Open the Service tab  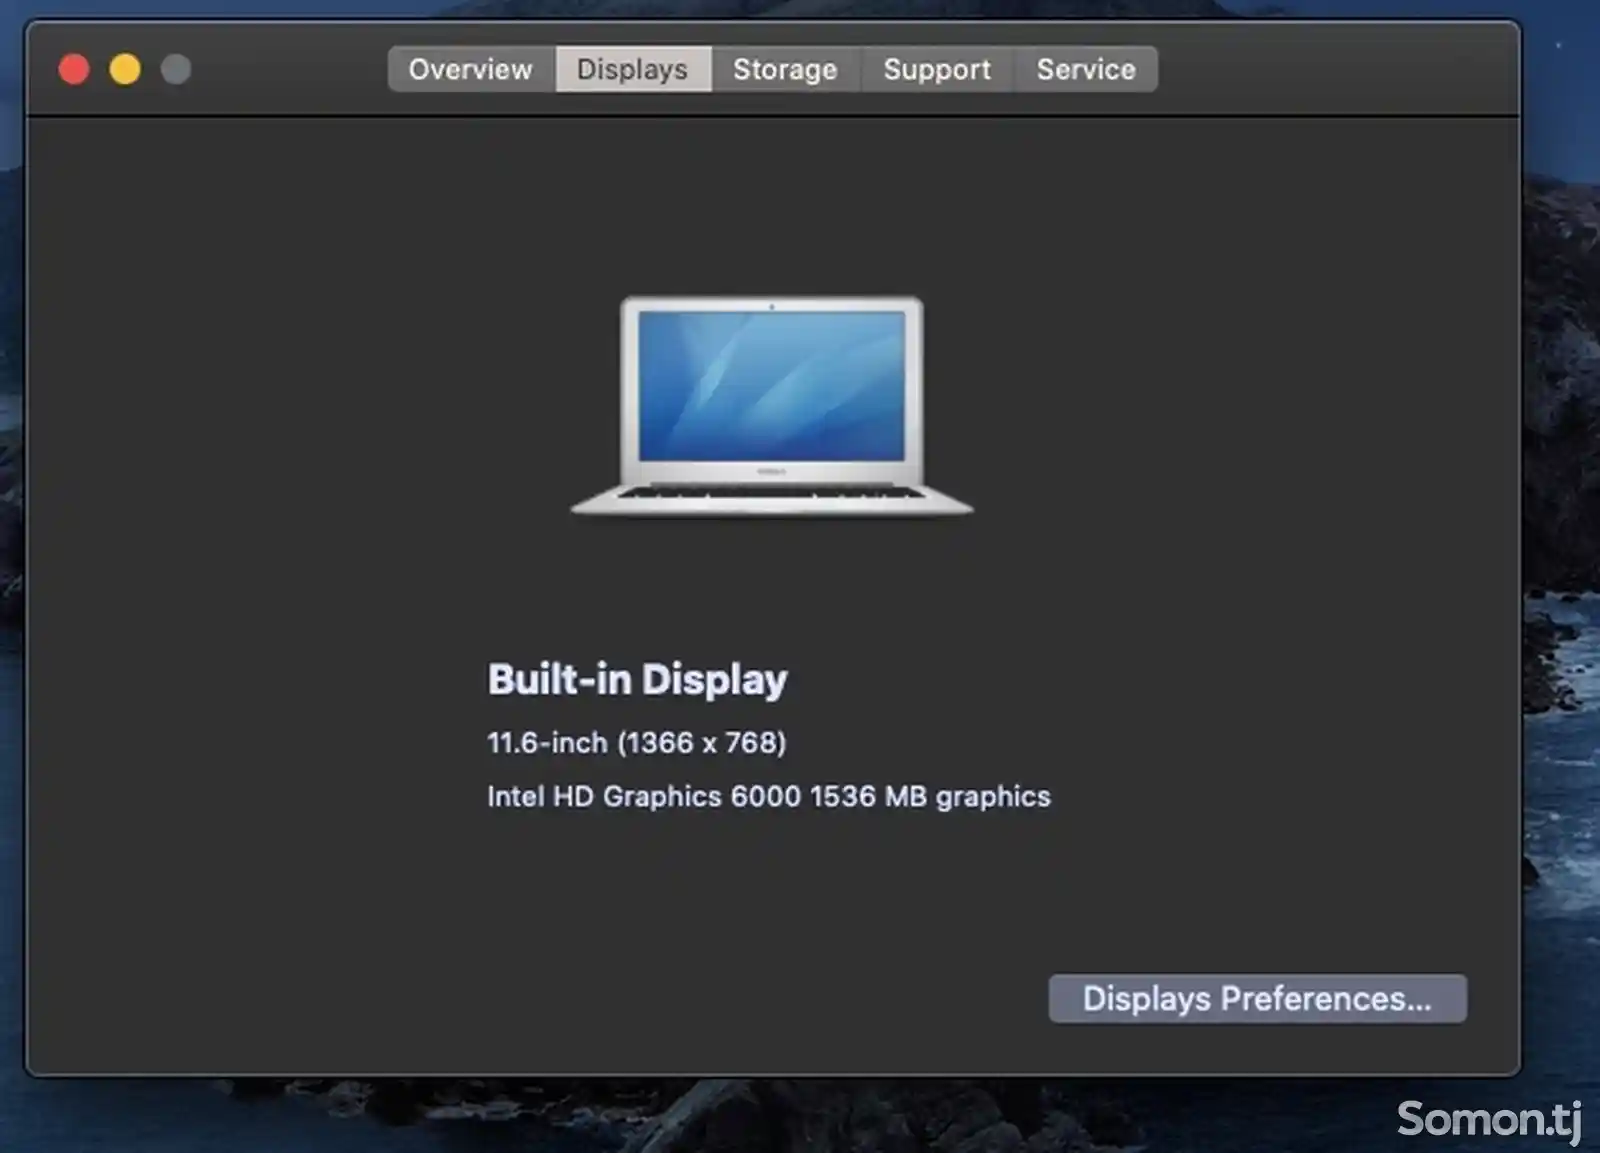[1086, 69]
